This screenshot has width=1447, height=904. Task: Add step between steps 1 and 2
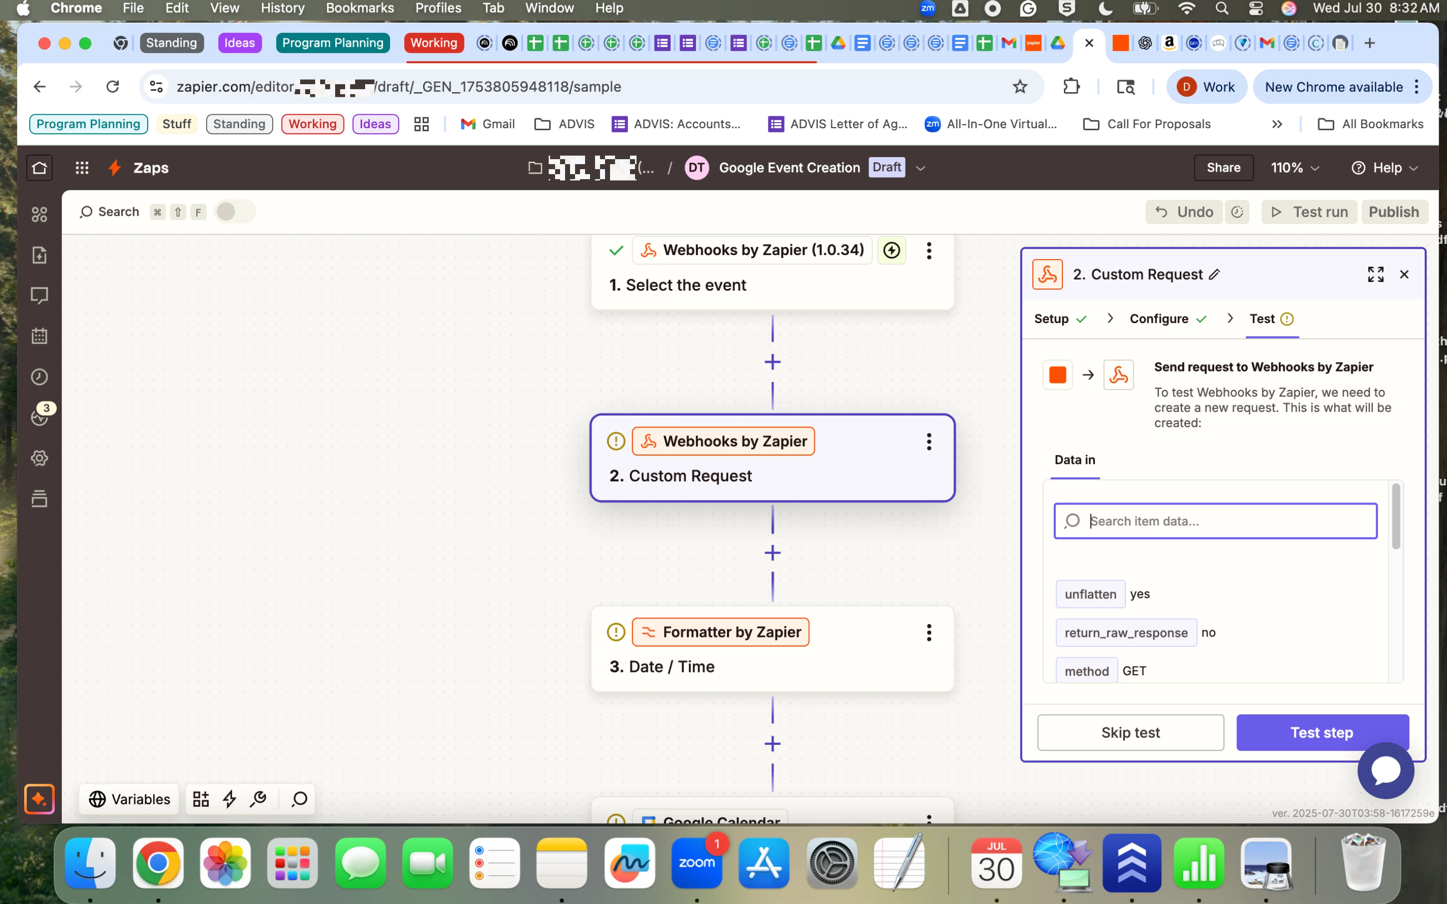(772, 362)
